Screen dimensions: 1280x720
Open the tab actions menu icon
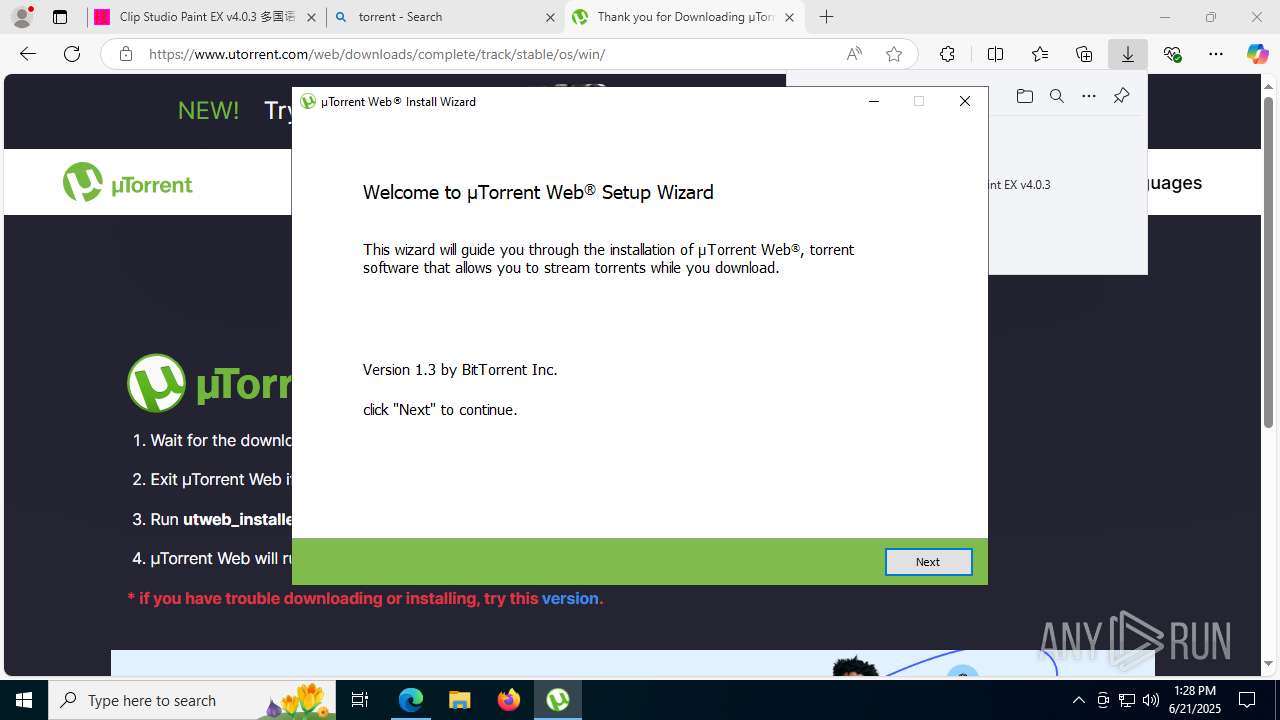(x=60, y=17)
